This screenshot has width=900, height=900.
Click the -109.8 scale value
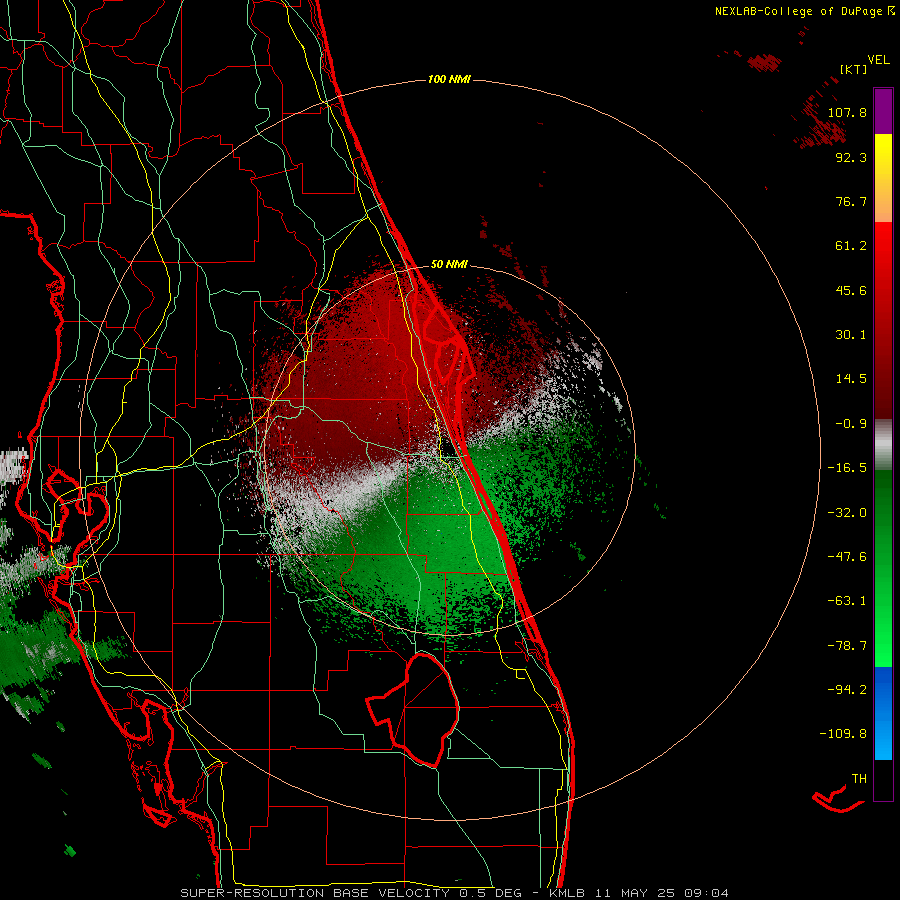843,734
